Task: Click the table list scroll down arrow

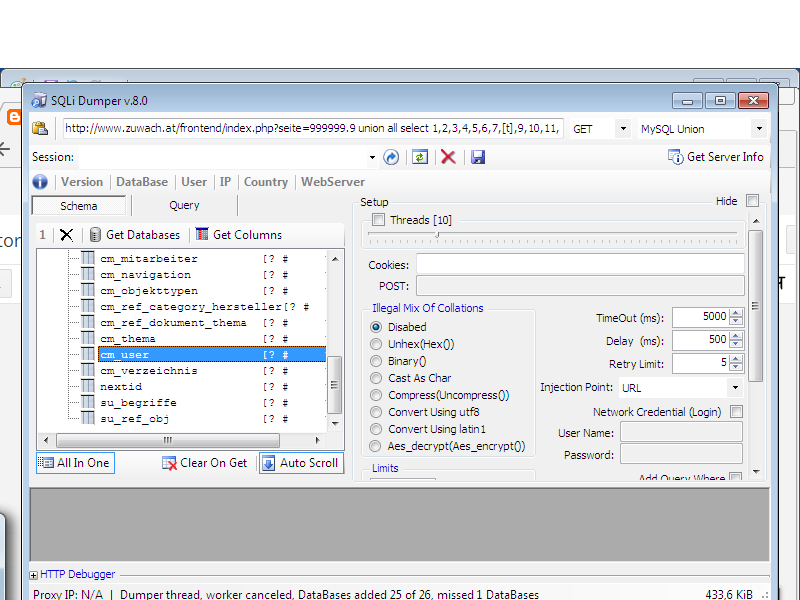Action: click(x=335, y=423)
